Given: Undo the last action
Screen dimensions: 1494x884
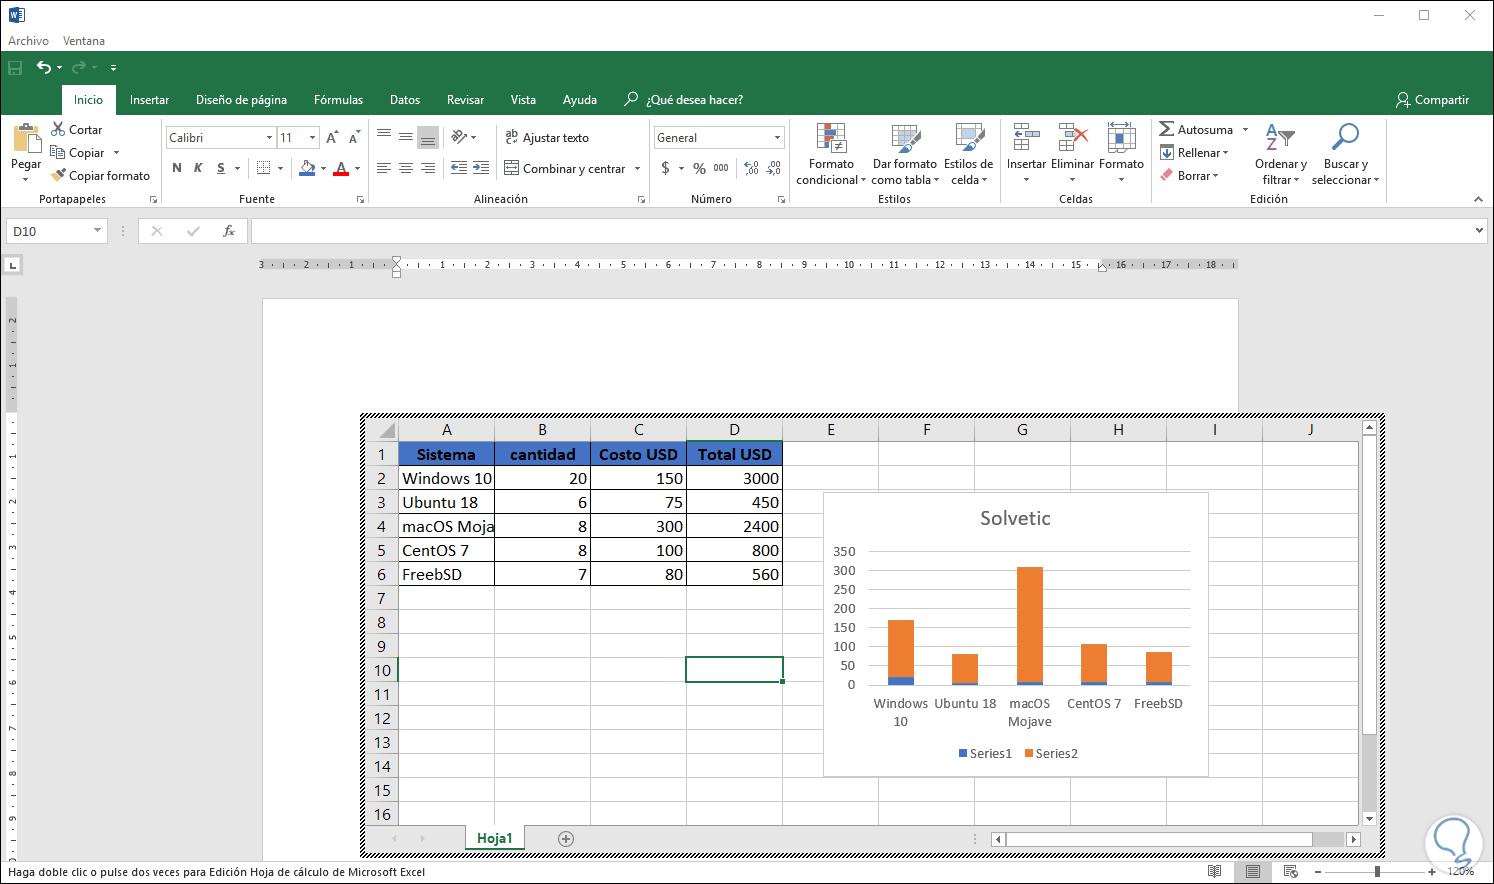Looking at the screenshot, I should (44, 68).
